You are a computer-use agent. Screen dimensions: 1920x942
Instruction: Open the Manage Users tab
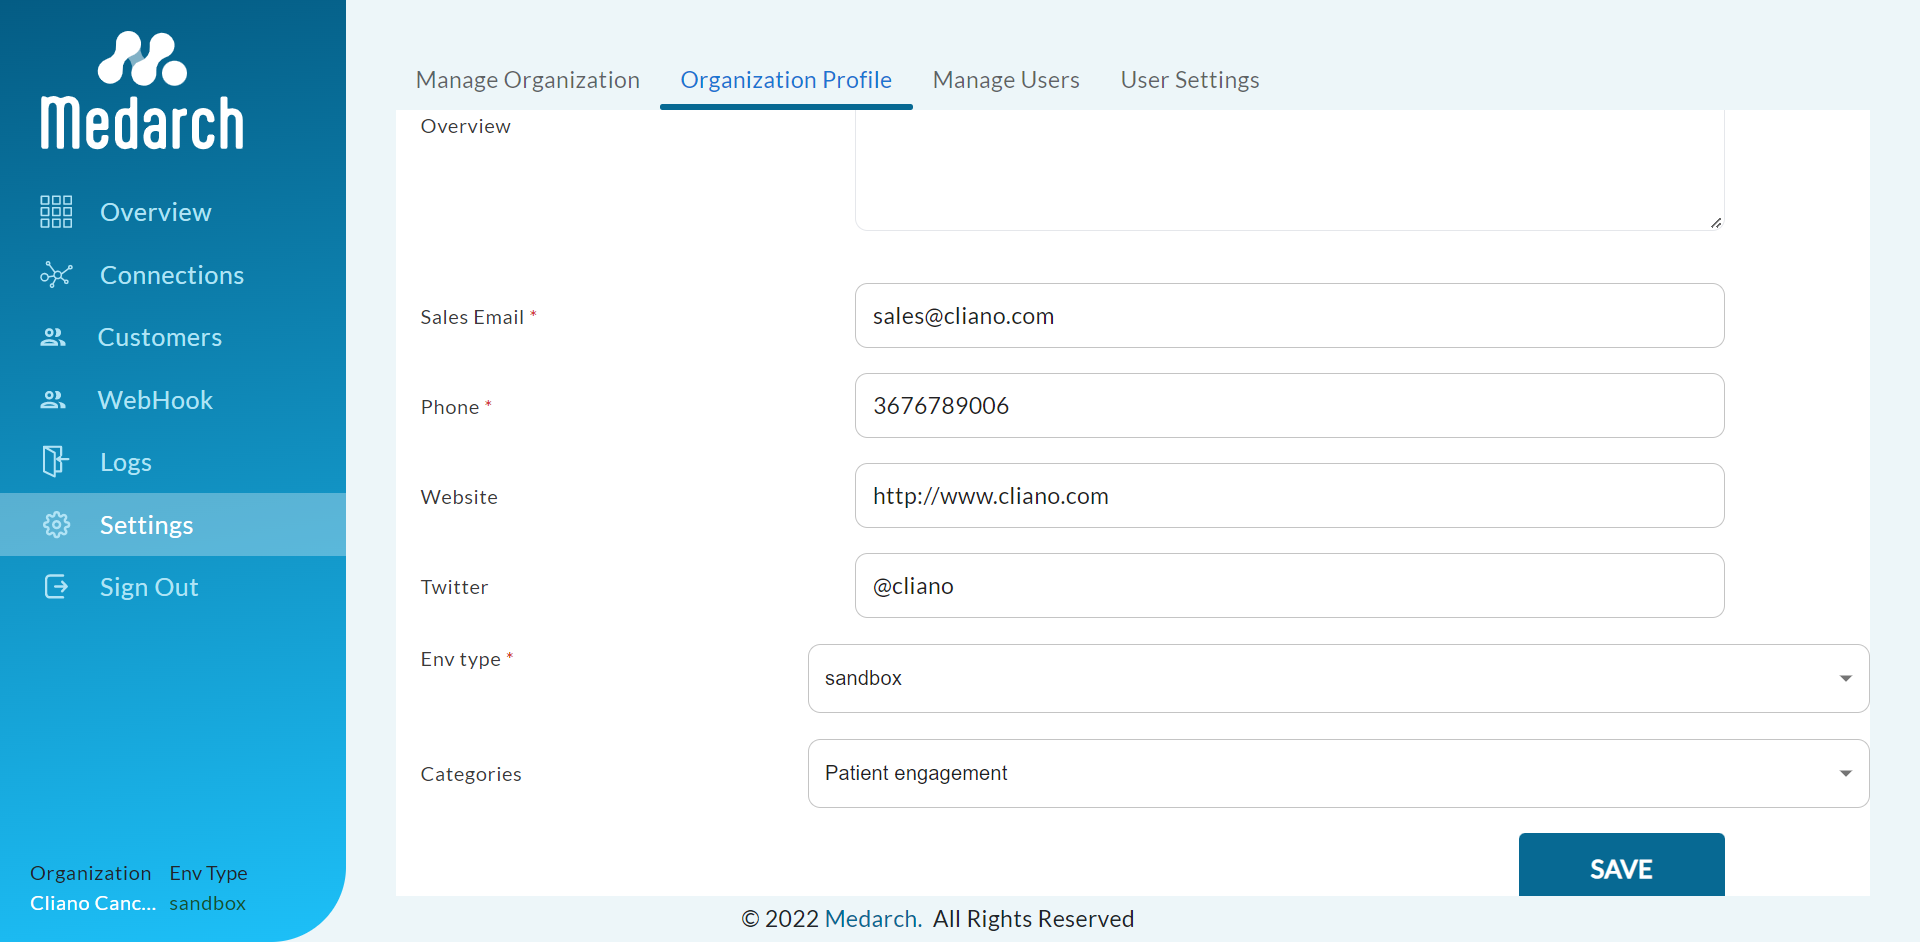1006,80
